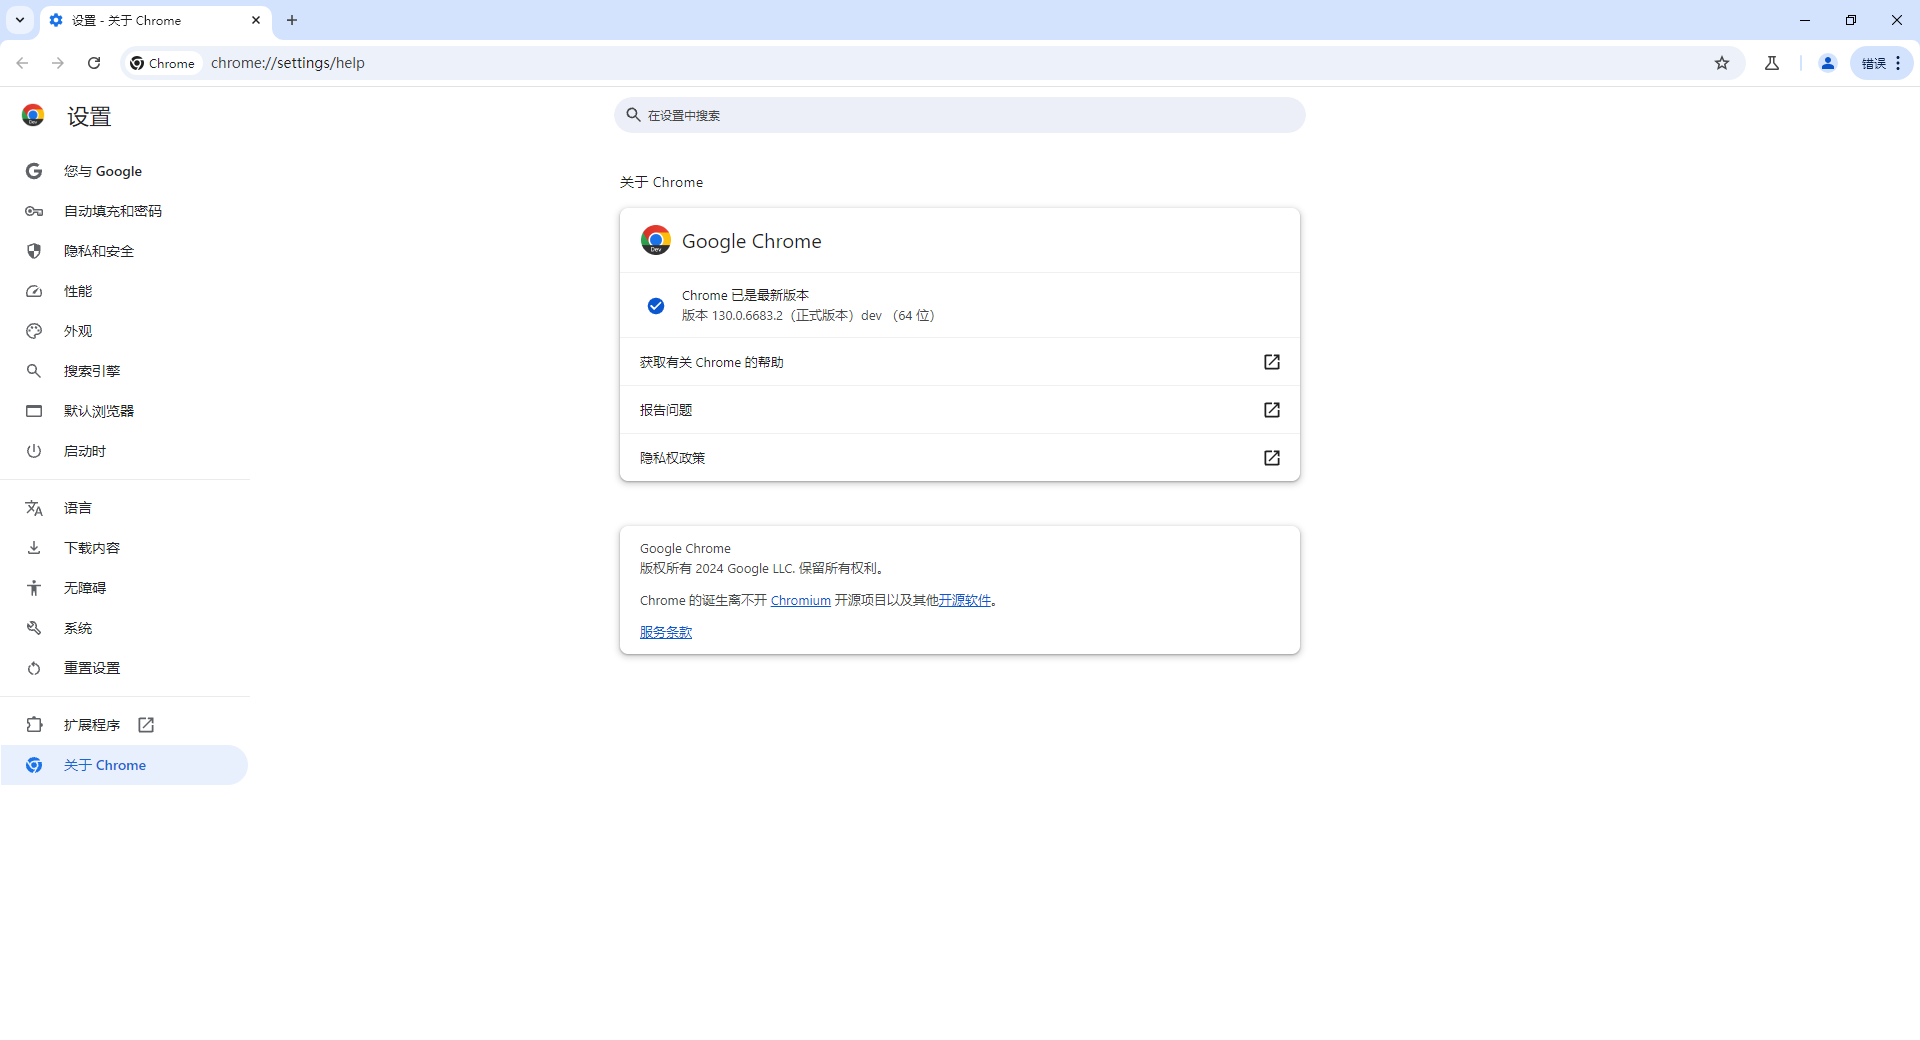Click the browser window icon beside 默认浏览器
The height and width of the screenshot is (1040, 1920).
[34, 411]
